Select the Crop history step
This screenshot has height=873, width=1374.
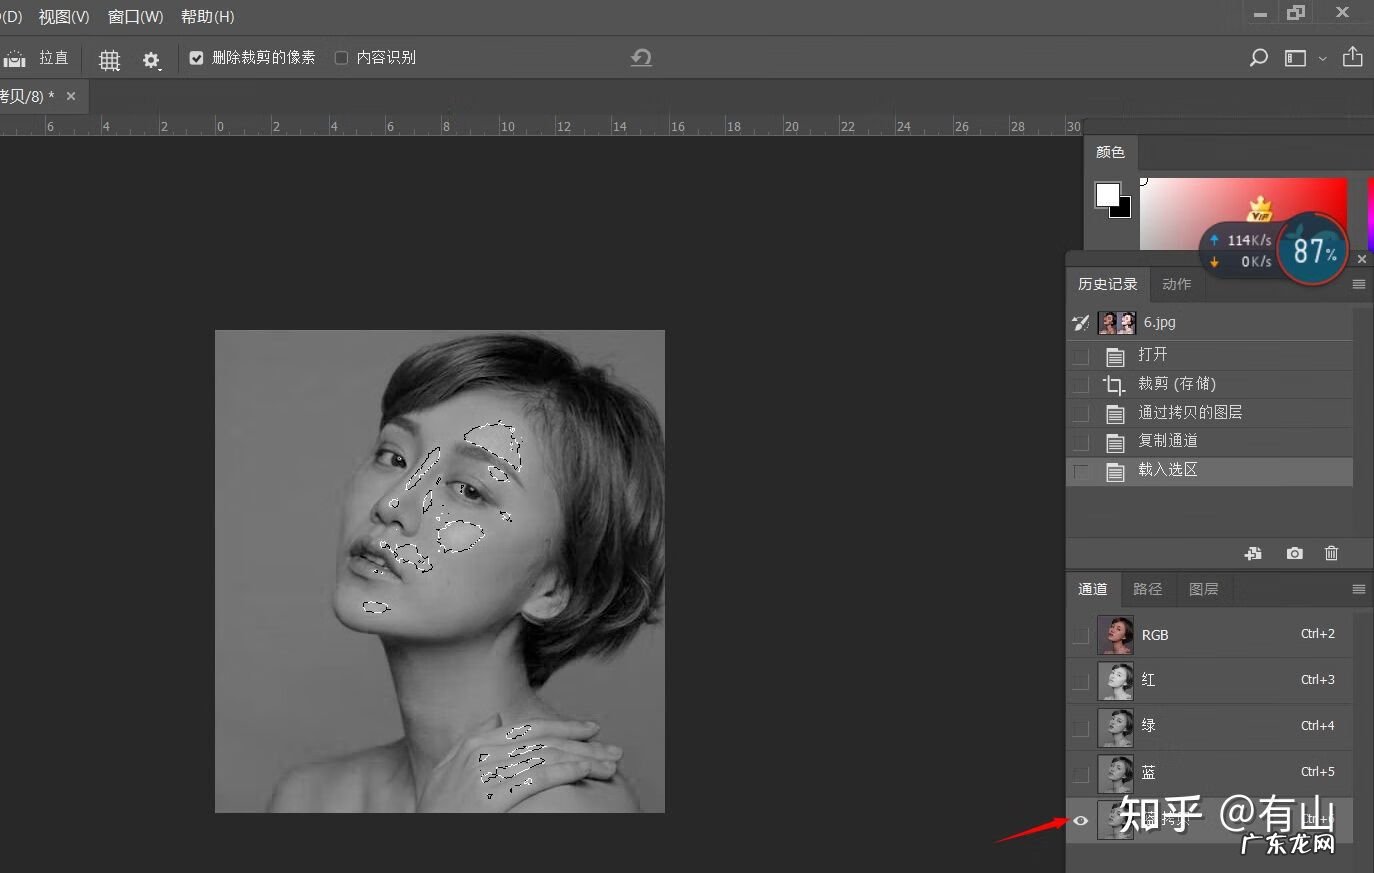(x=1176, y=384)
